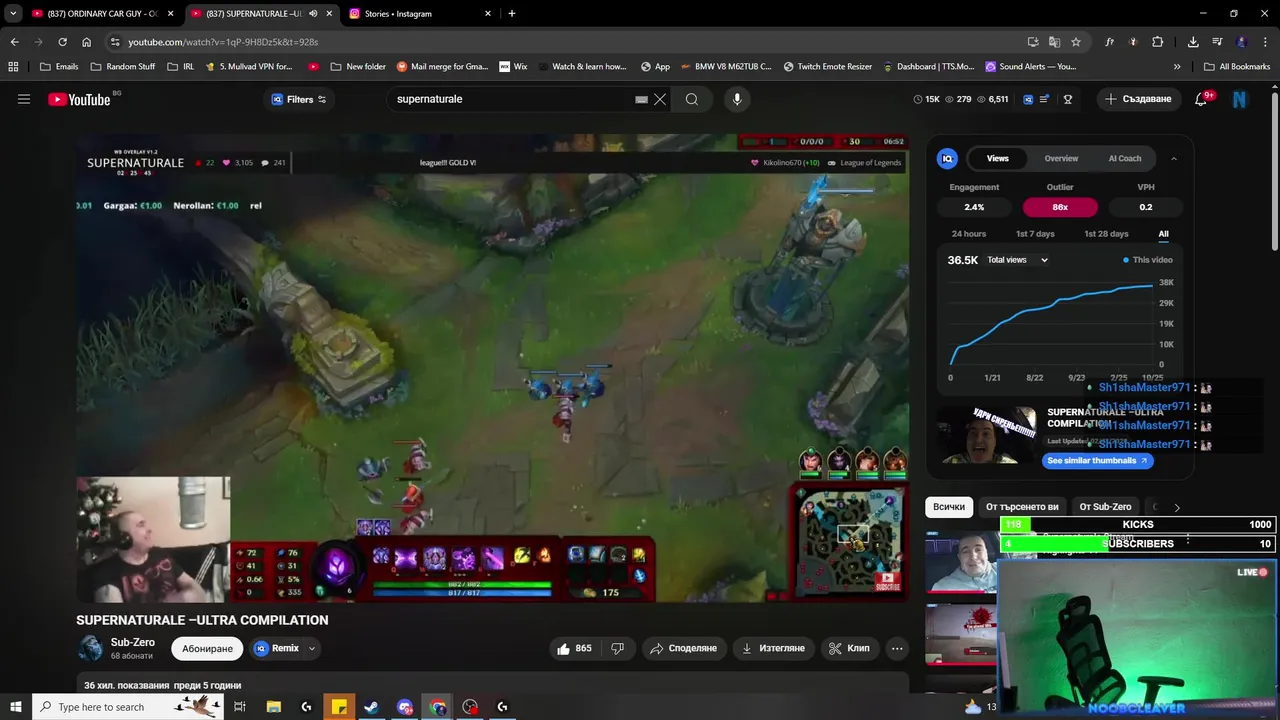Image resolution: width=1280 pixels, height=720 pixels.
Task: Open the Chrome tab search dropdown
Action: click(x=13, y=14)
